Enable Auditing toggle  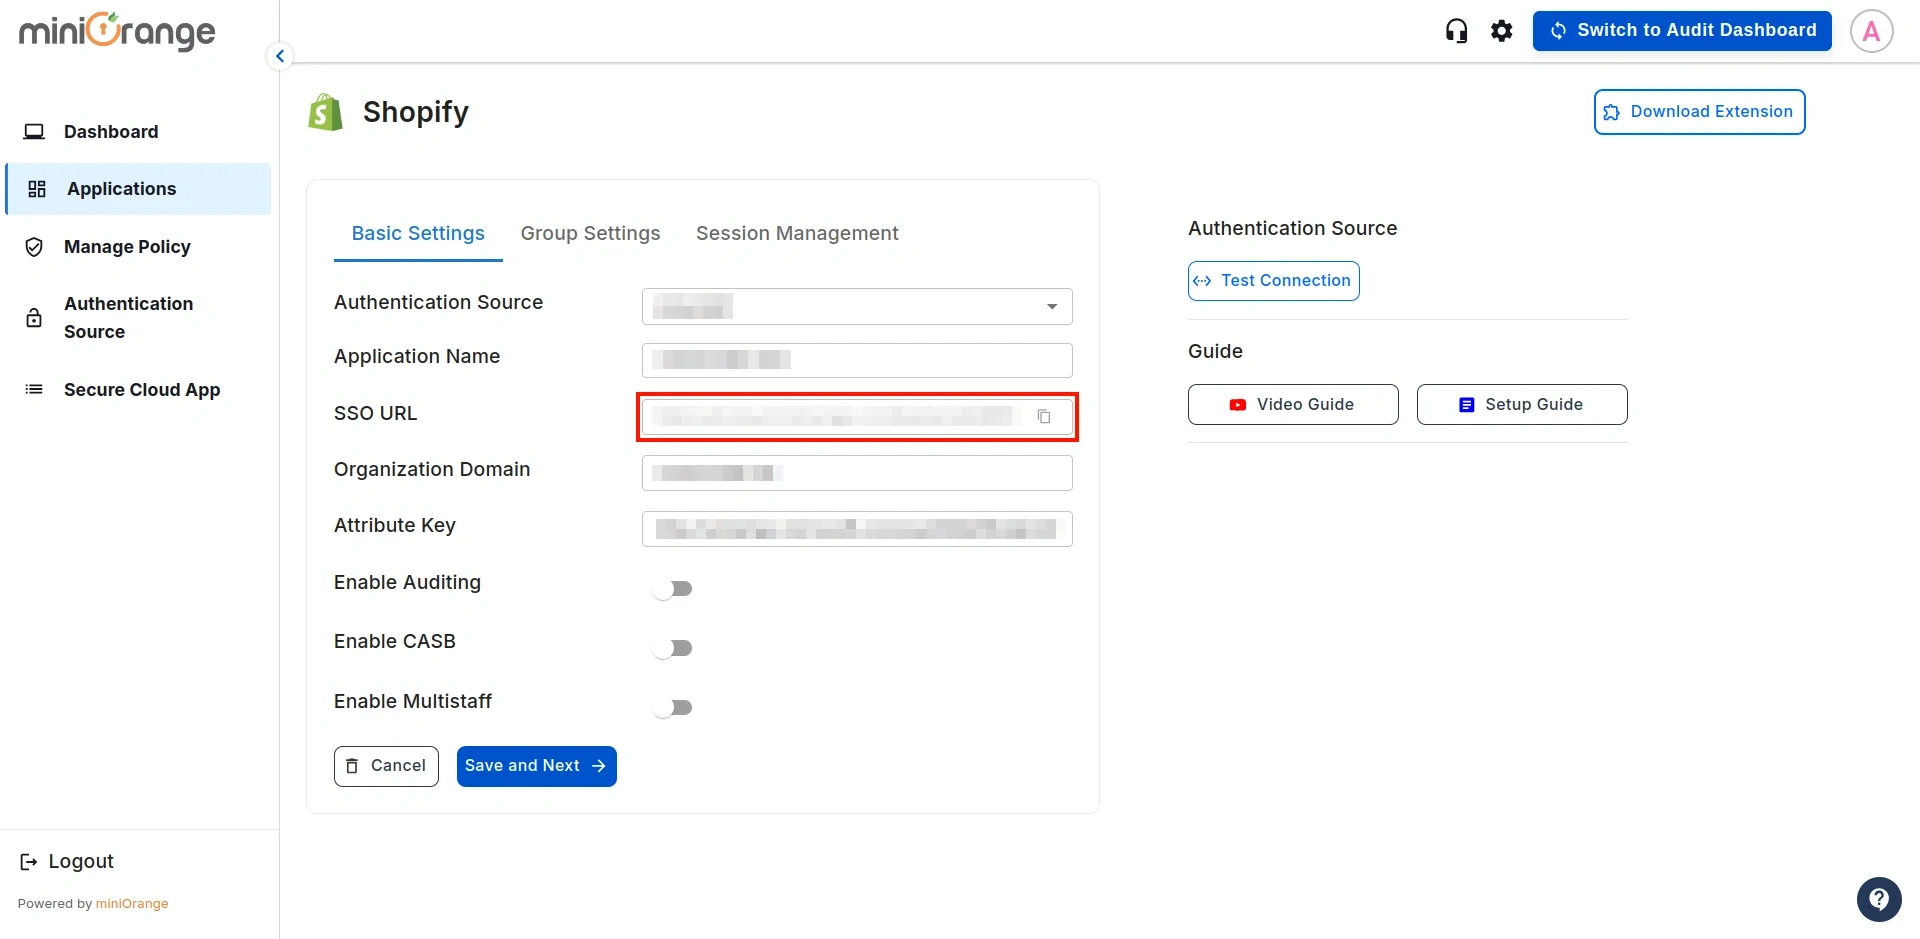coord(673,588)
